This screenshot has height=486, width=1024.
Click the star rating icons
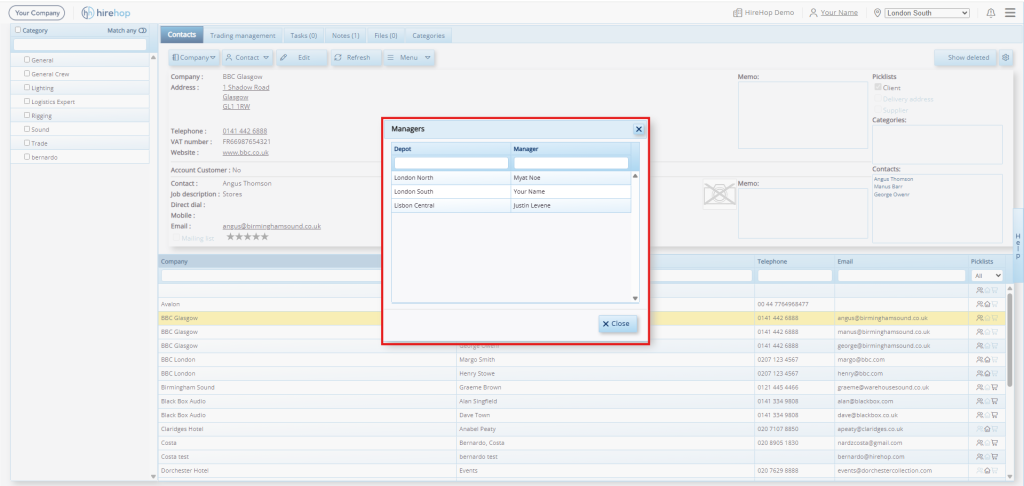pyautogui.click(x=247, y=237)
